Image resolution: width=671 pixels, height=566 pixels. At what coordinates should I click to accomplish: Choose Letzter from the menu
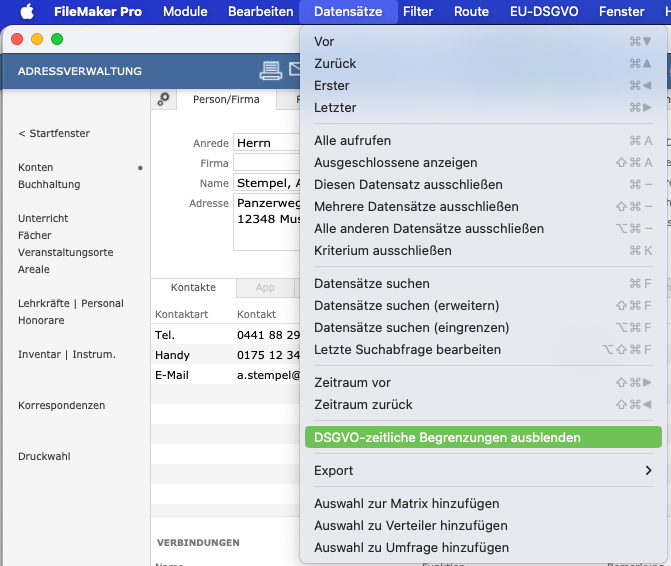point(483,107)
